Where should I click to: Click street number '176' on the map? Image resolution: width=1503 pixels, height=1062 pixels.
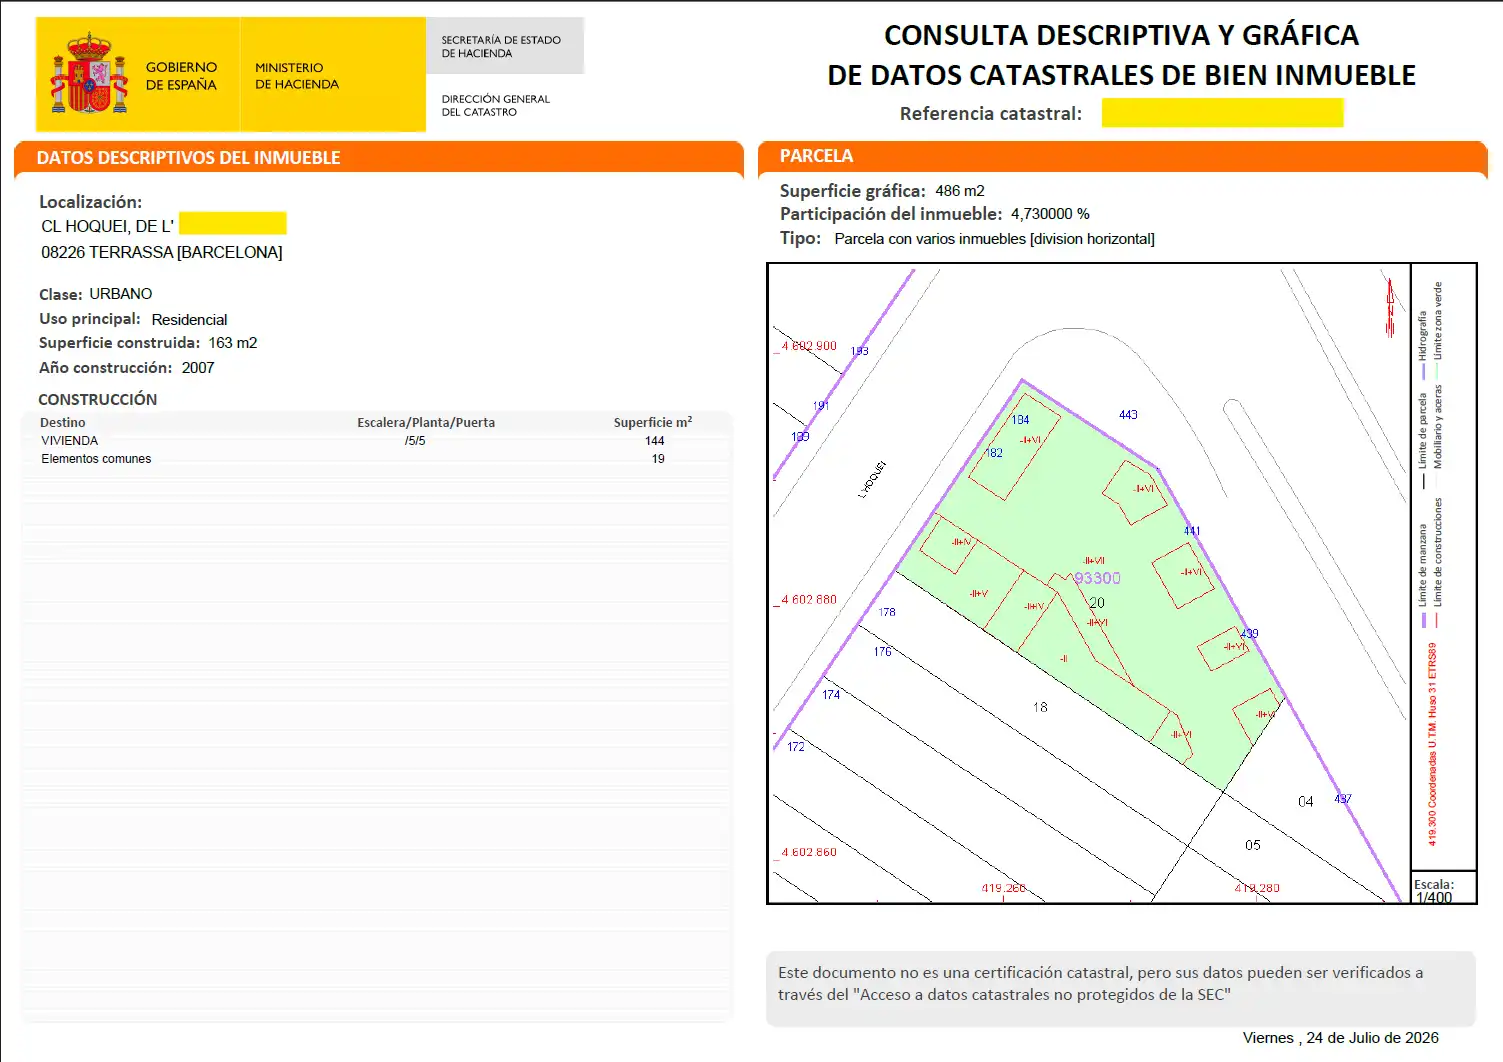click(x=882, y=652)
